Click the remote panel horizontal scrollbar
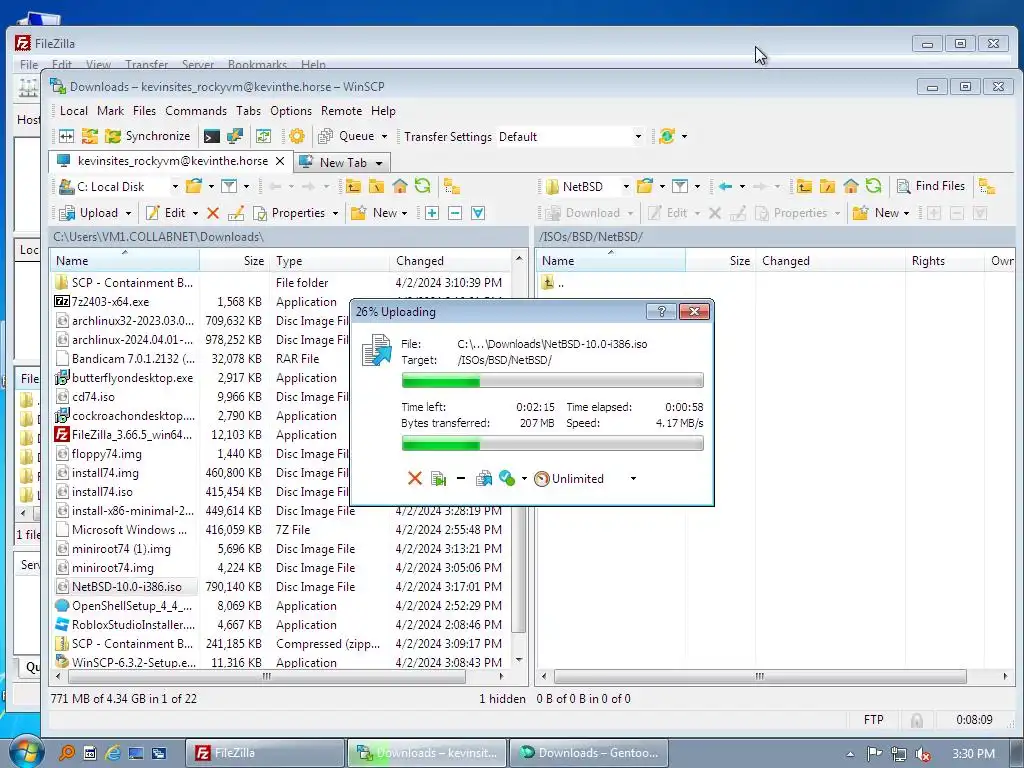Screen dimensions: 1024x768 coord(760,677)
